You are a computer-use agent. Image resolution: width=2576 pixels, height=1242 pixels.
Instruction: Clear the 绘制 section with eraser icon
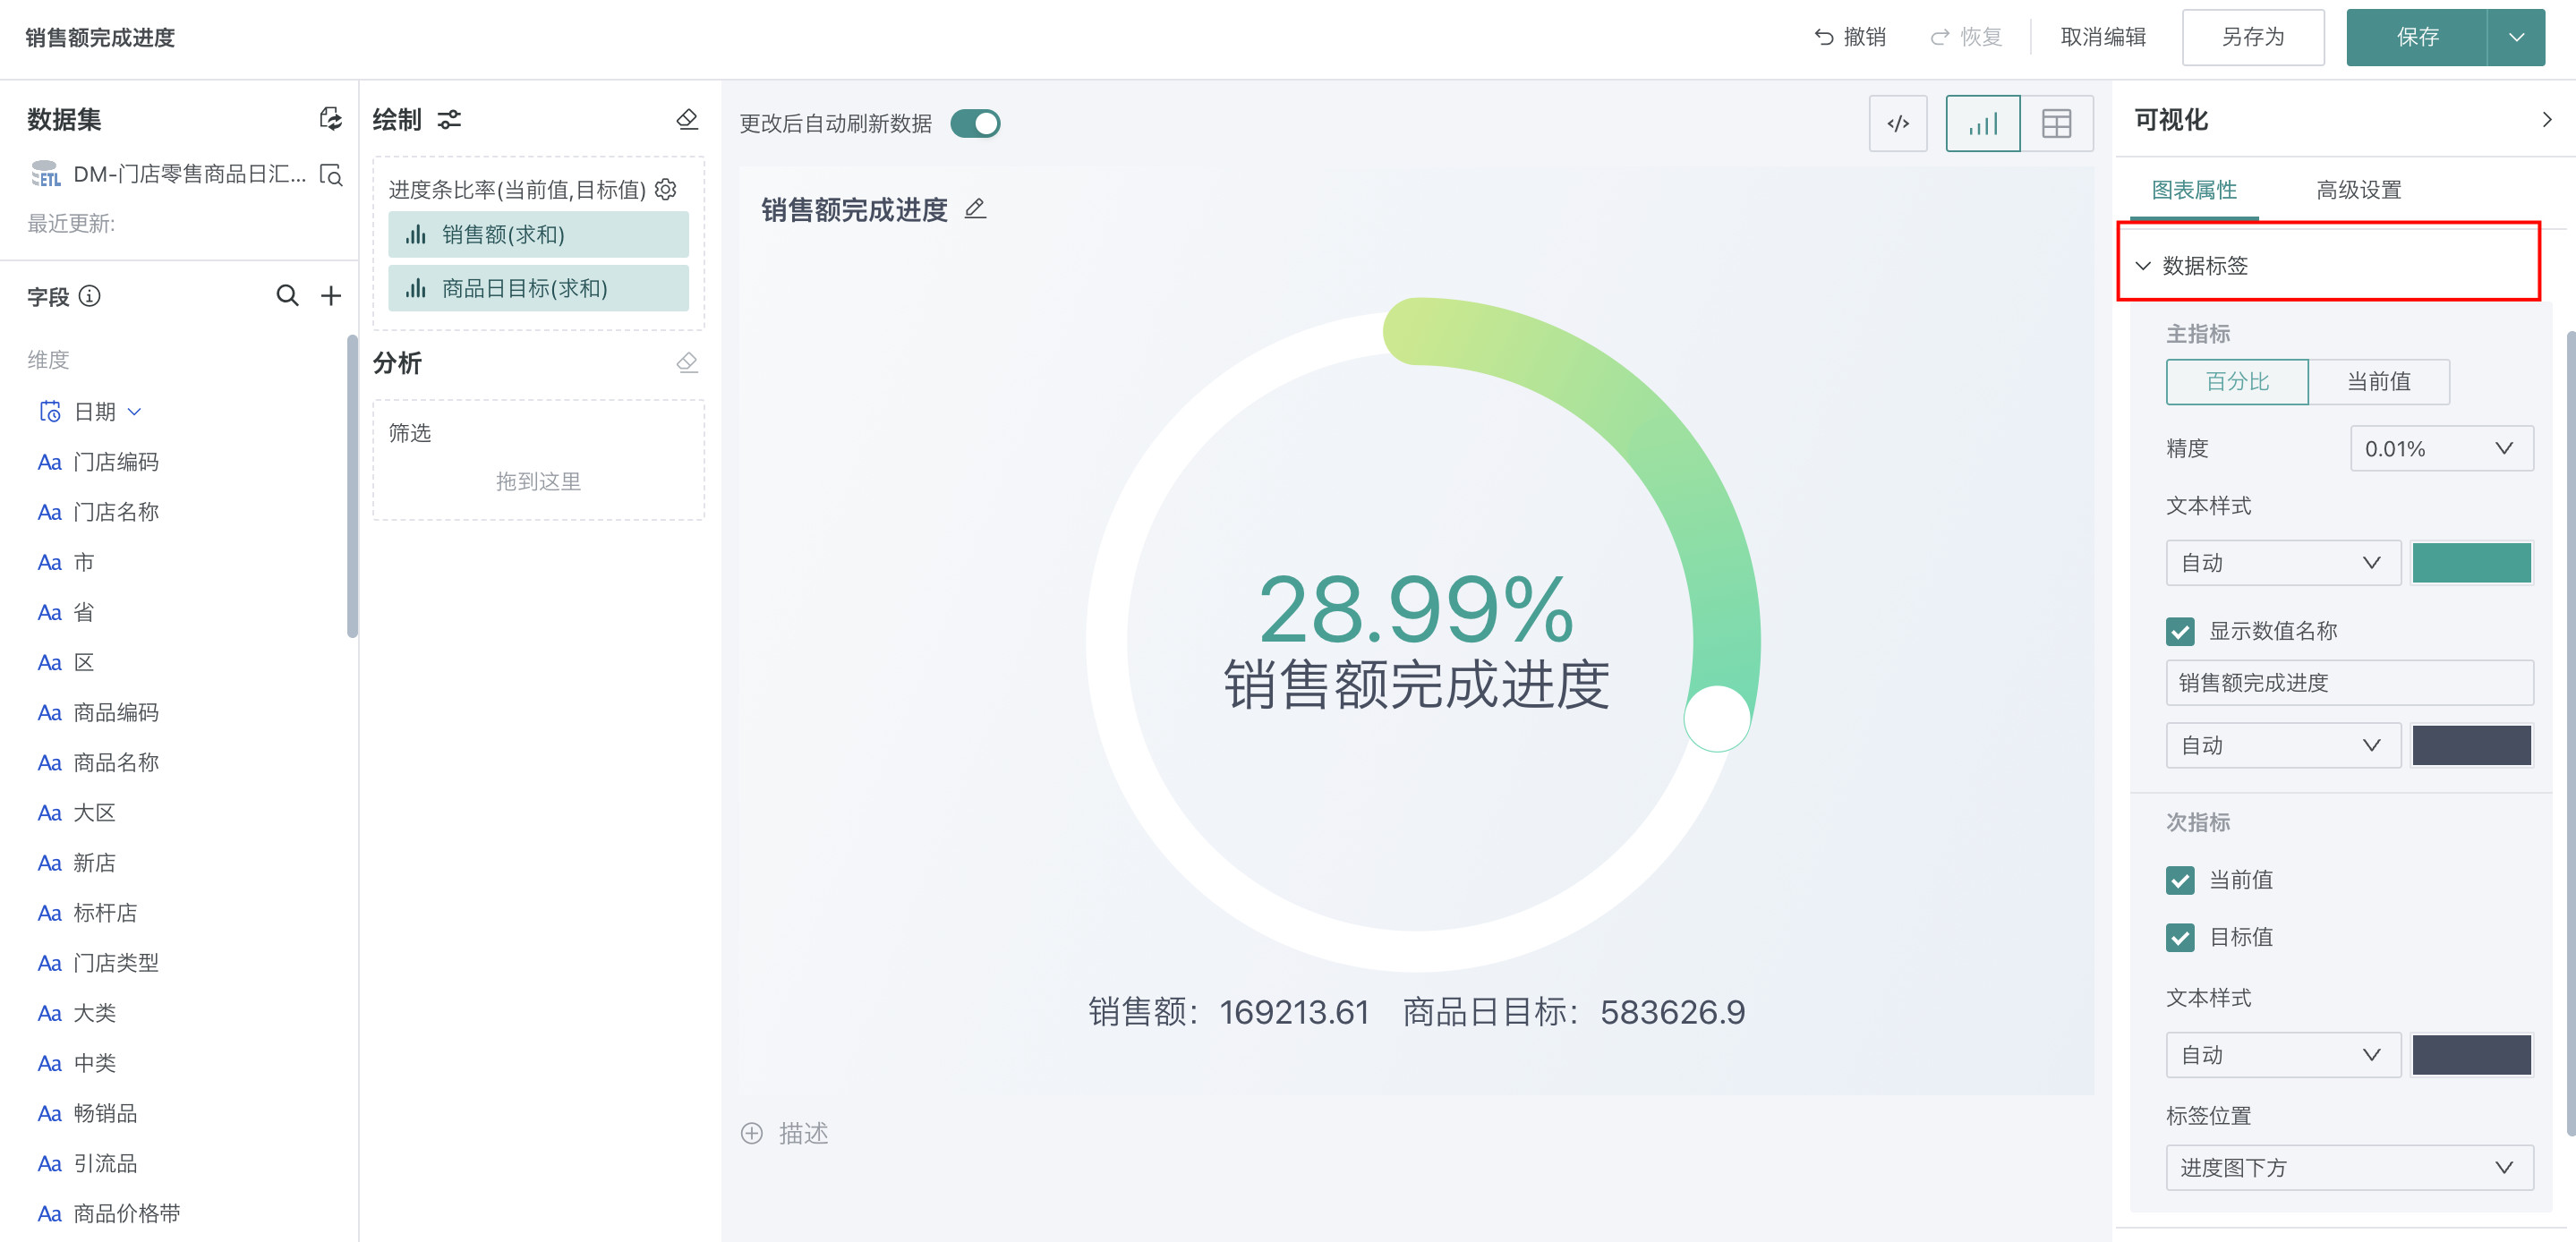tap(687, 119)
